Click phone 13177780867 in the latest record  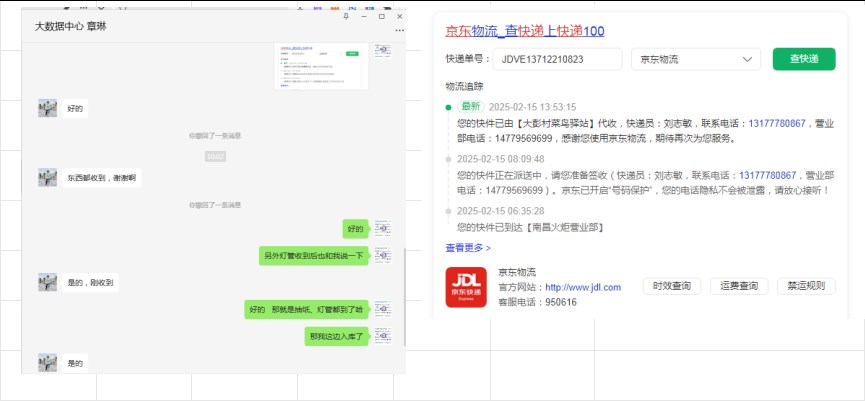point(777,123)
